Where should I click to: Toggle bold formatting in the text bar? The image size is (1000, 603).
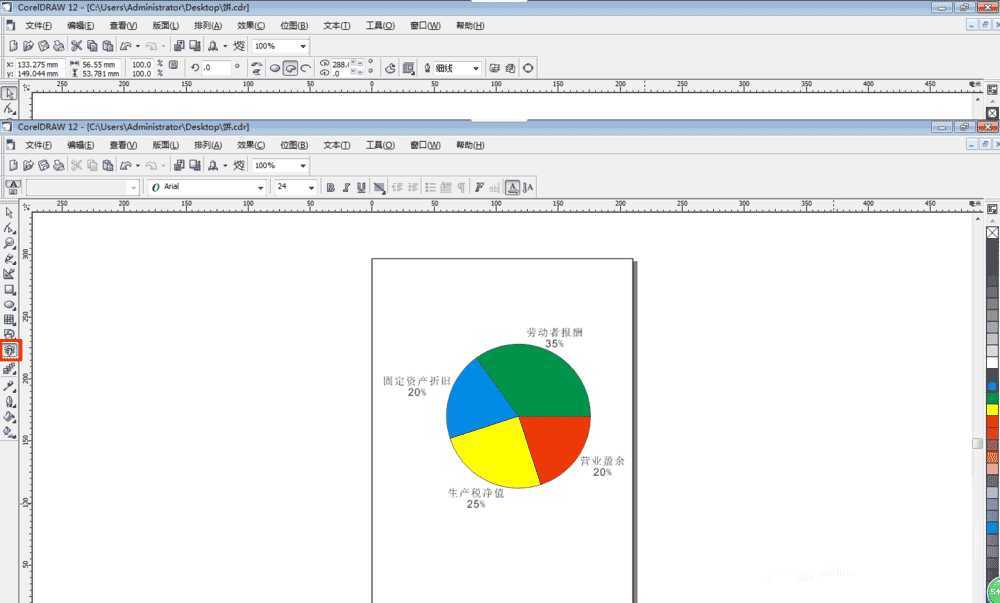[331, 187]
